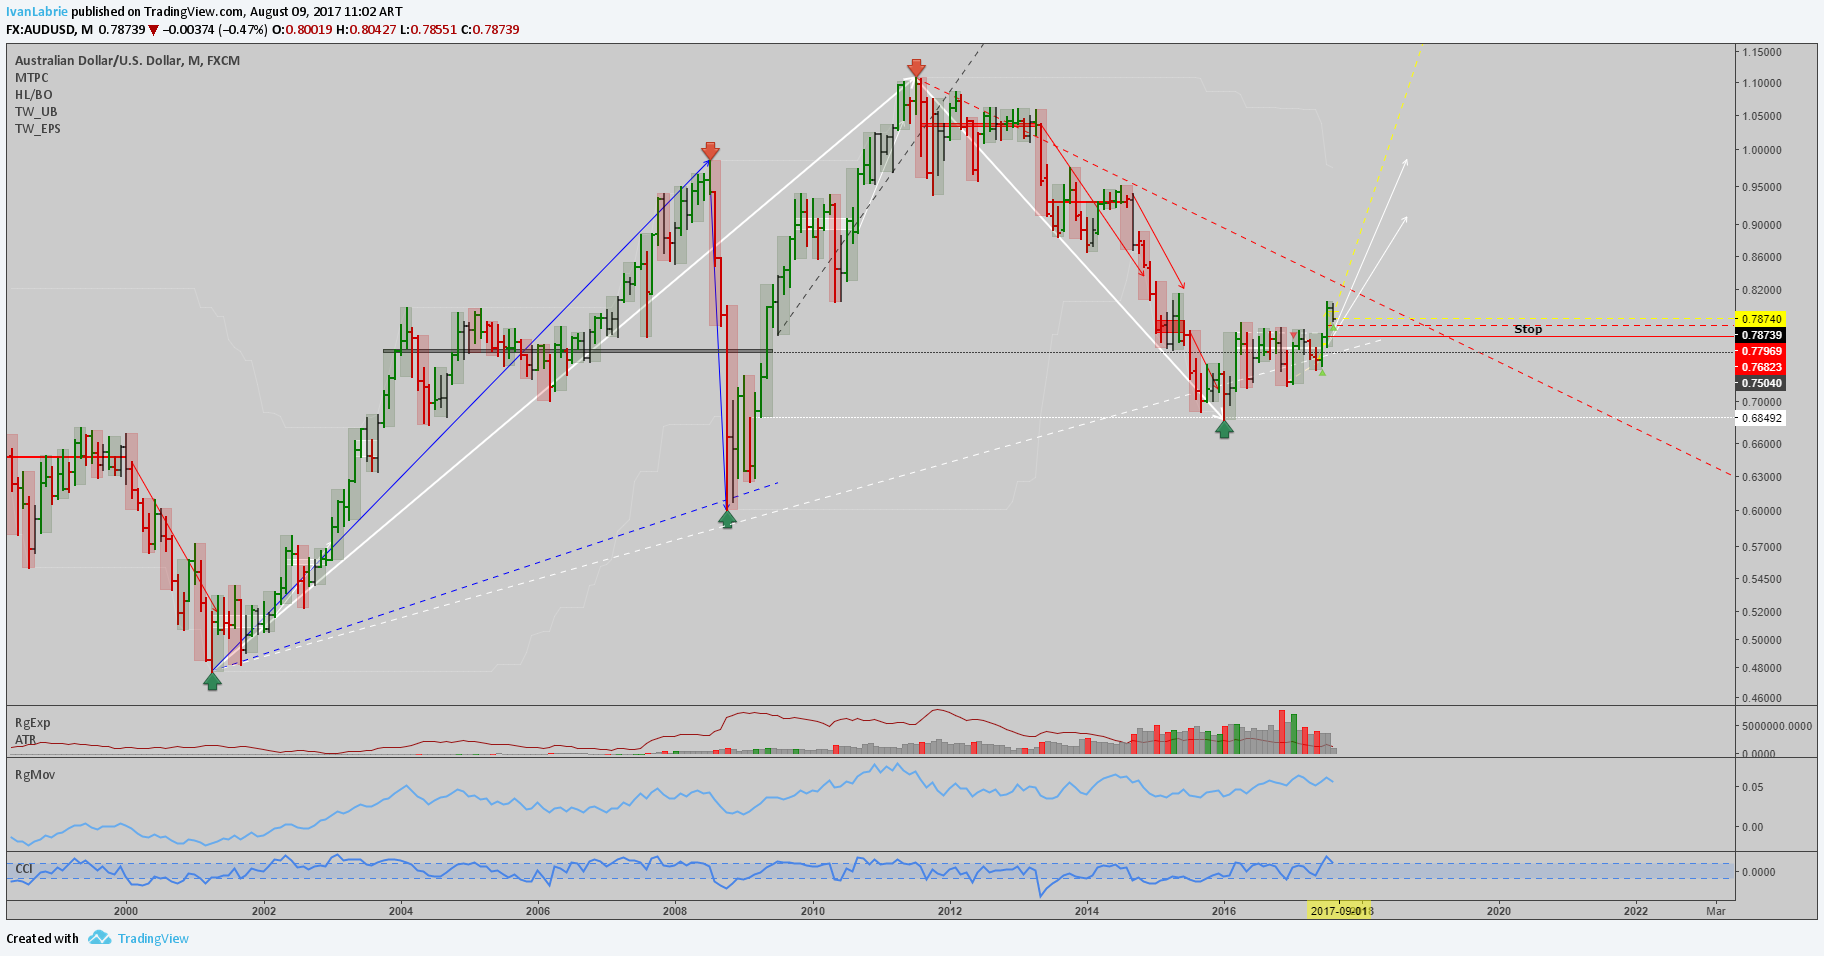
Task: Click the Stop label on the chart
Action: pyautogui.click(x=1527, y=329)
